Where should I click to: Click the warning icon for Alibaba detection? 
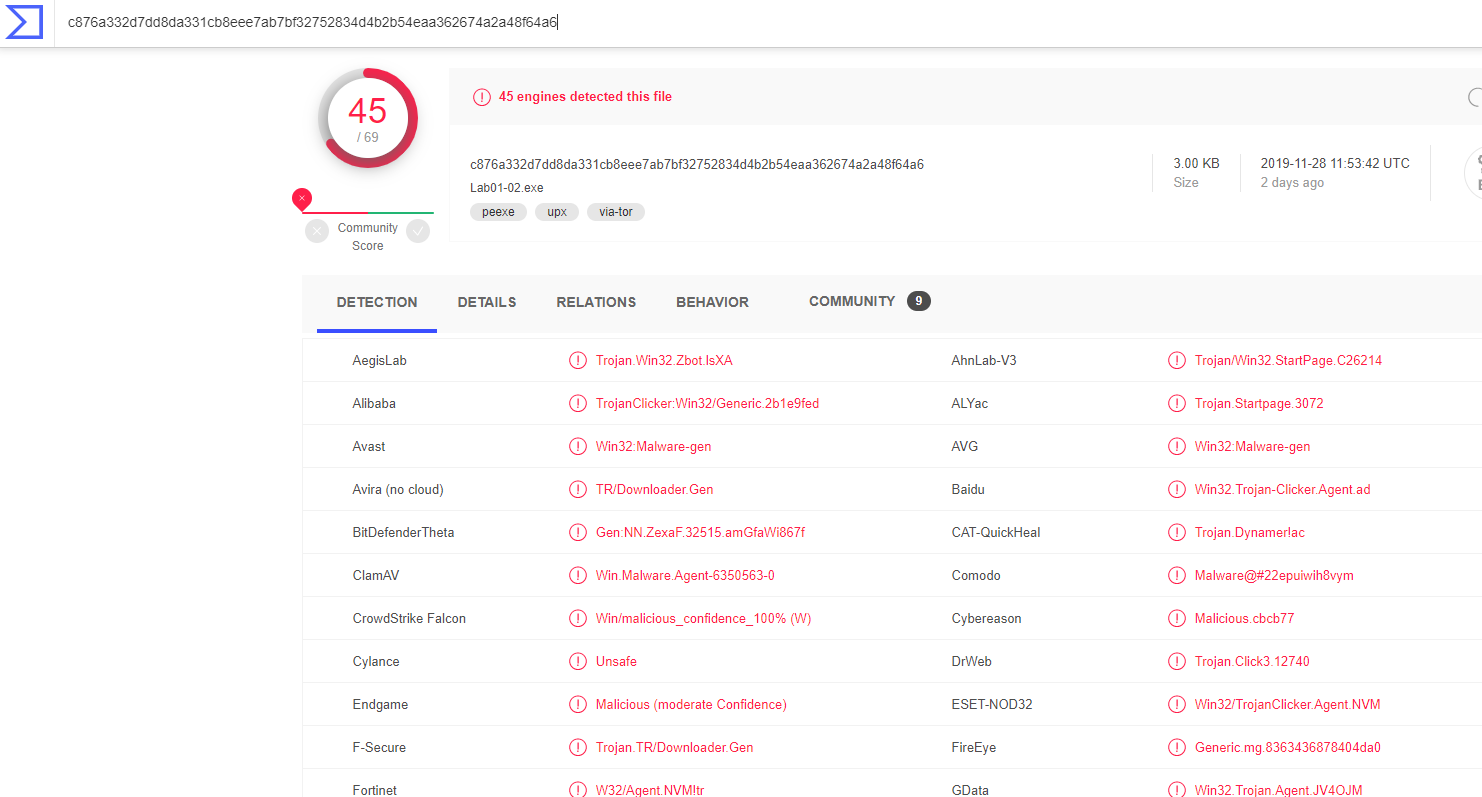[578, 403]
